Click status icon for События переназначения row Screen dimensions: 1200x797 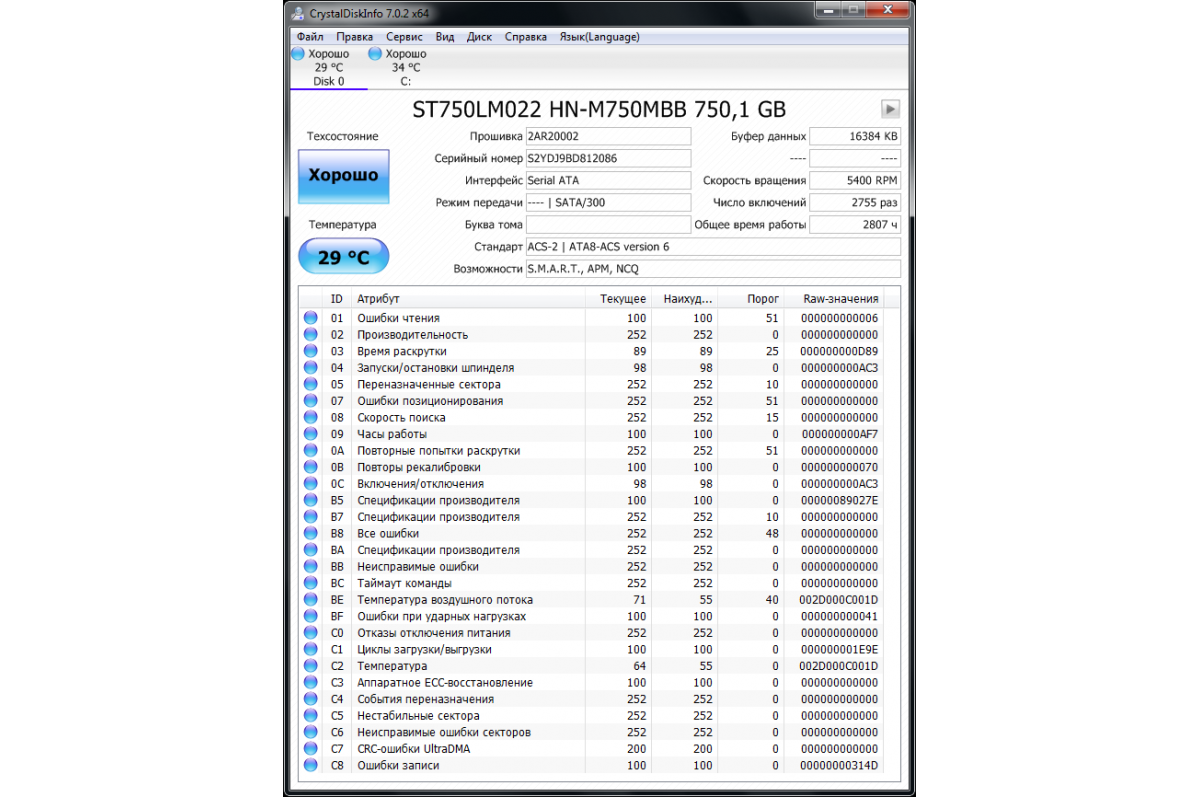pyautogui.click(x=311, y=699)
